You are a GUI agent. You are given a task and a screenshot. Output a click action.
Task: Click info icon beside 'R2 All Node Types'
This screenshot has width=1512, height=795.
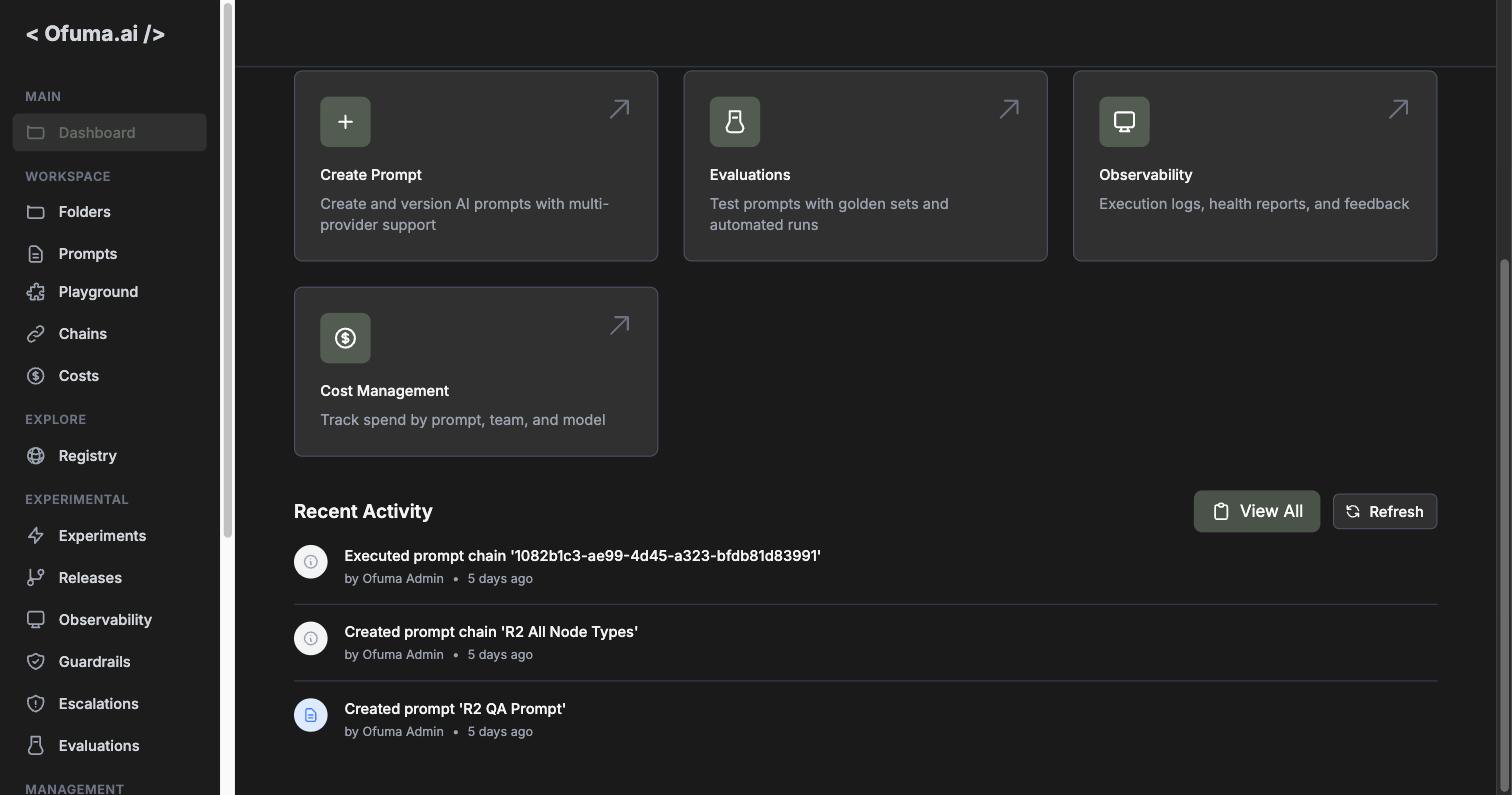(311, 638)
